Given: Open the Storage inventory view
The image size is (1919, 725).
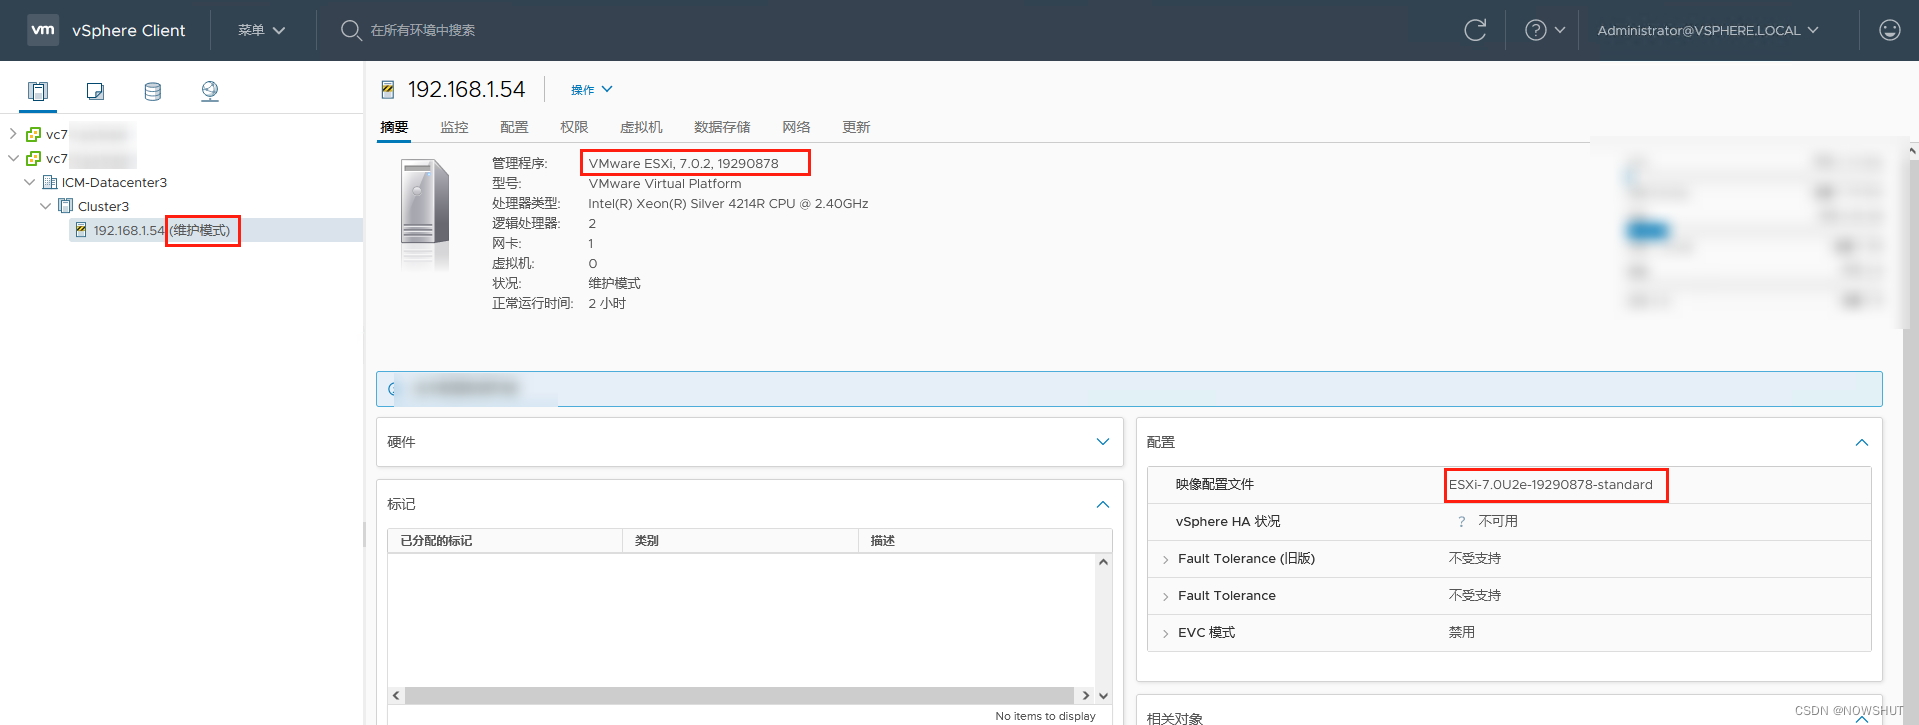Looking at the screenshot, I should [x=152, y=91].
